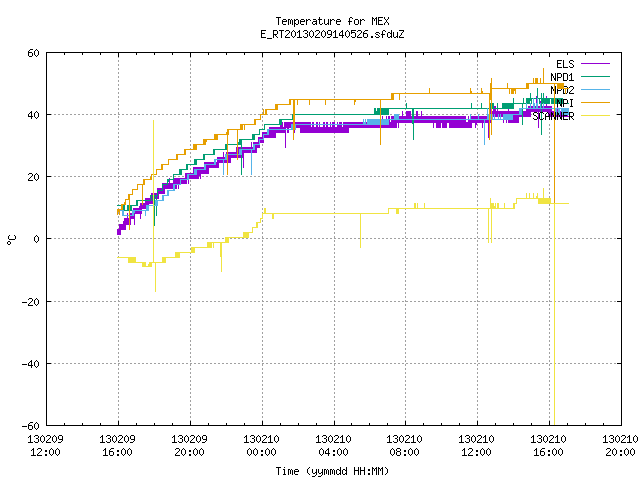Click the y-axis value 40
Viewport: 640px width, 480px height.
[x=33, y=115]
